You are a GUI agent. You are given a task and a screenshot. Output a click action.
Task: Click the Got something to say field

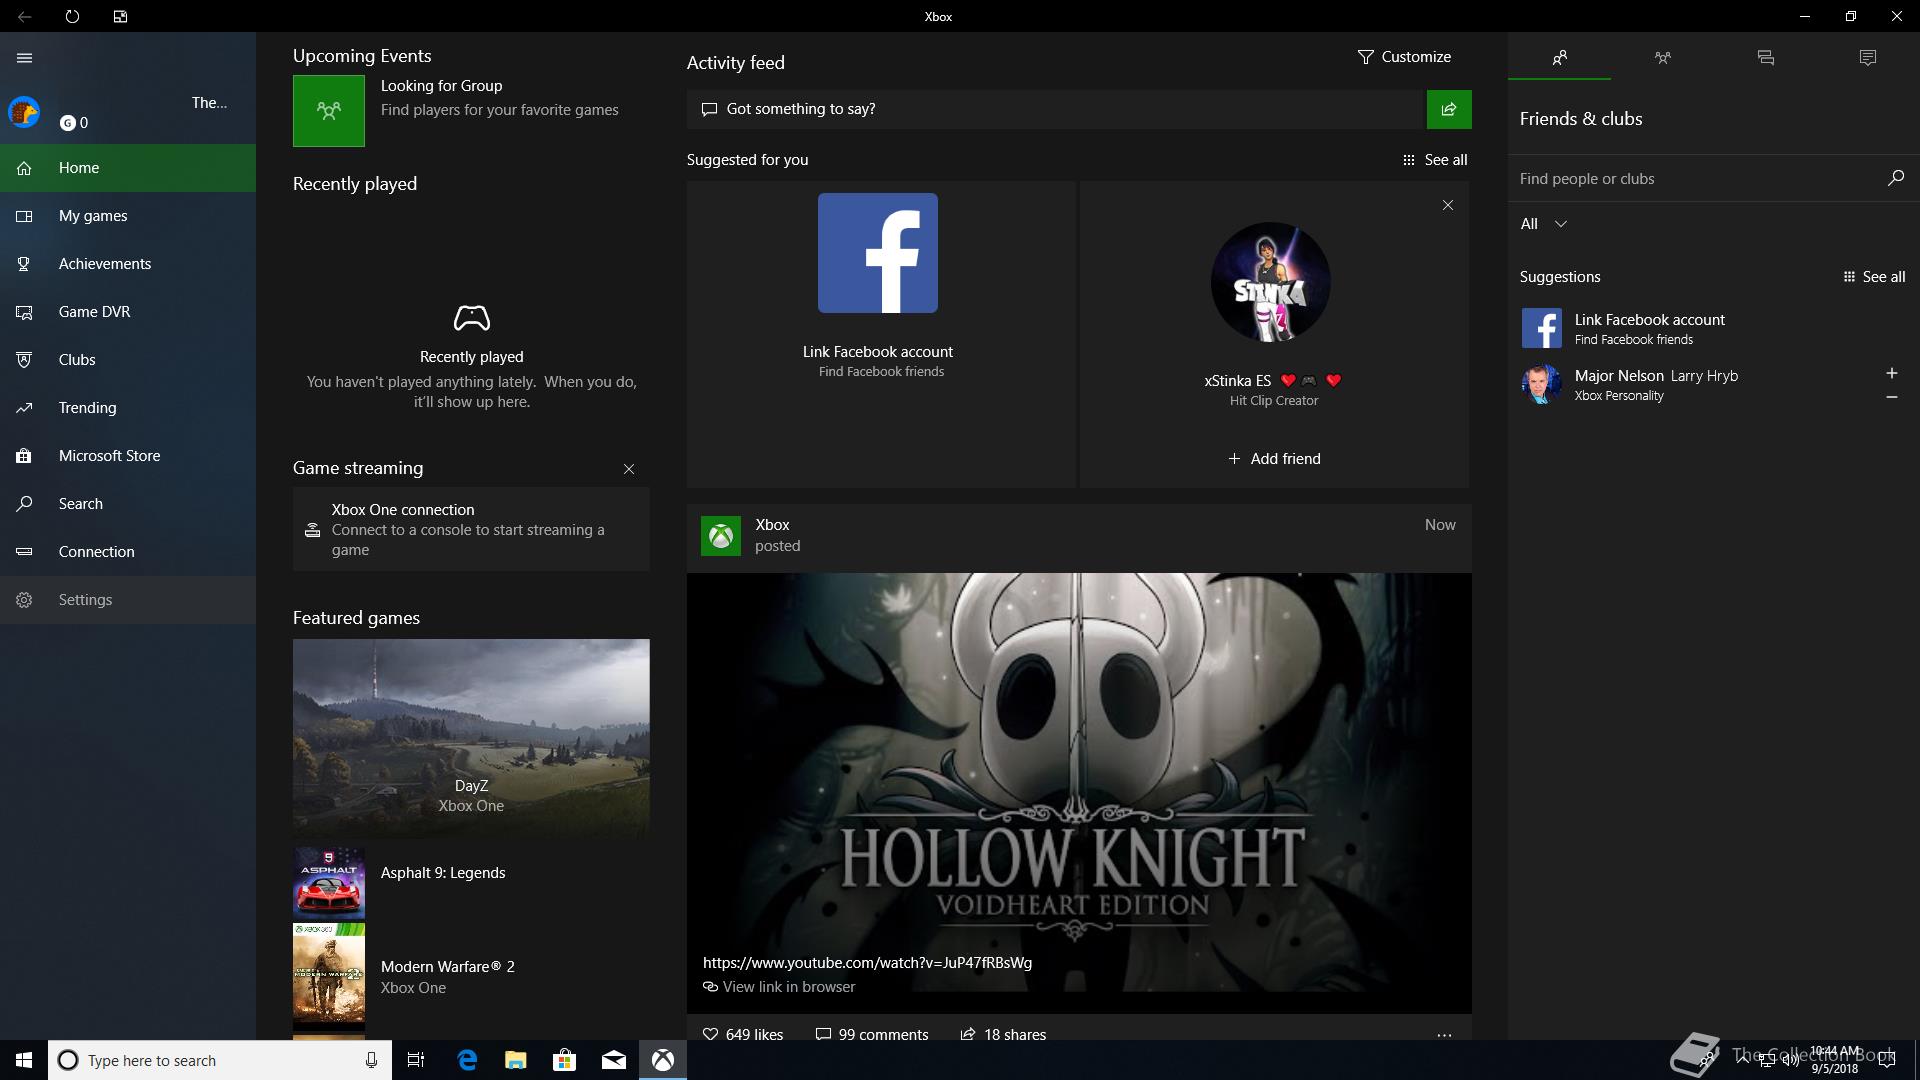pos(1055,109)
